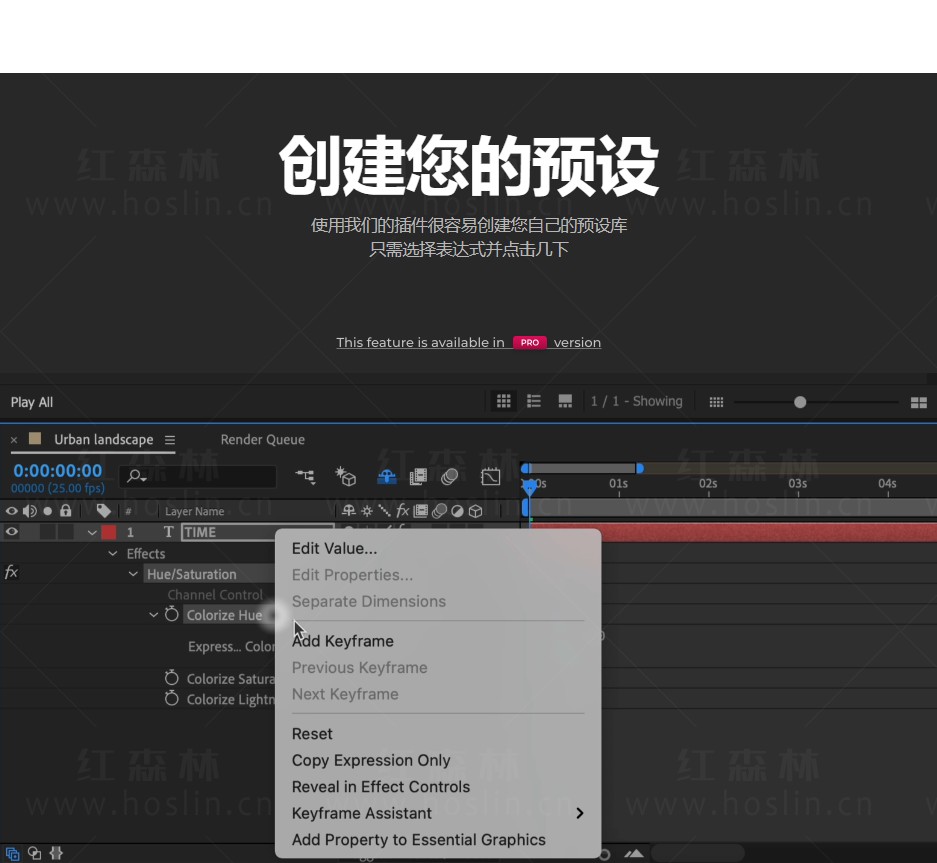
Task: Switch to the Render Queue tab
Action: pyautogui.click(x=262, y=440)
